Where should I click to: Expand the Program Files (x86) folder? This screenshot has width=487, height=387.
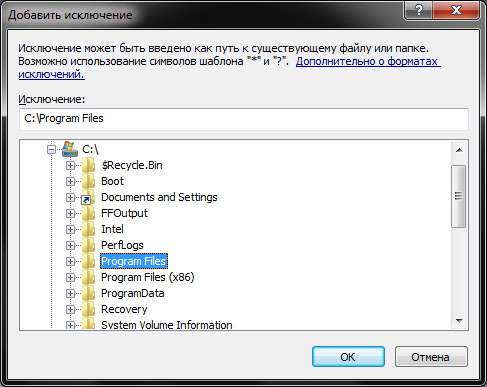tap(70, 277)
